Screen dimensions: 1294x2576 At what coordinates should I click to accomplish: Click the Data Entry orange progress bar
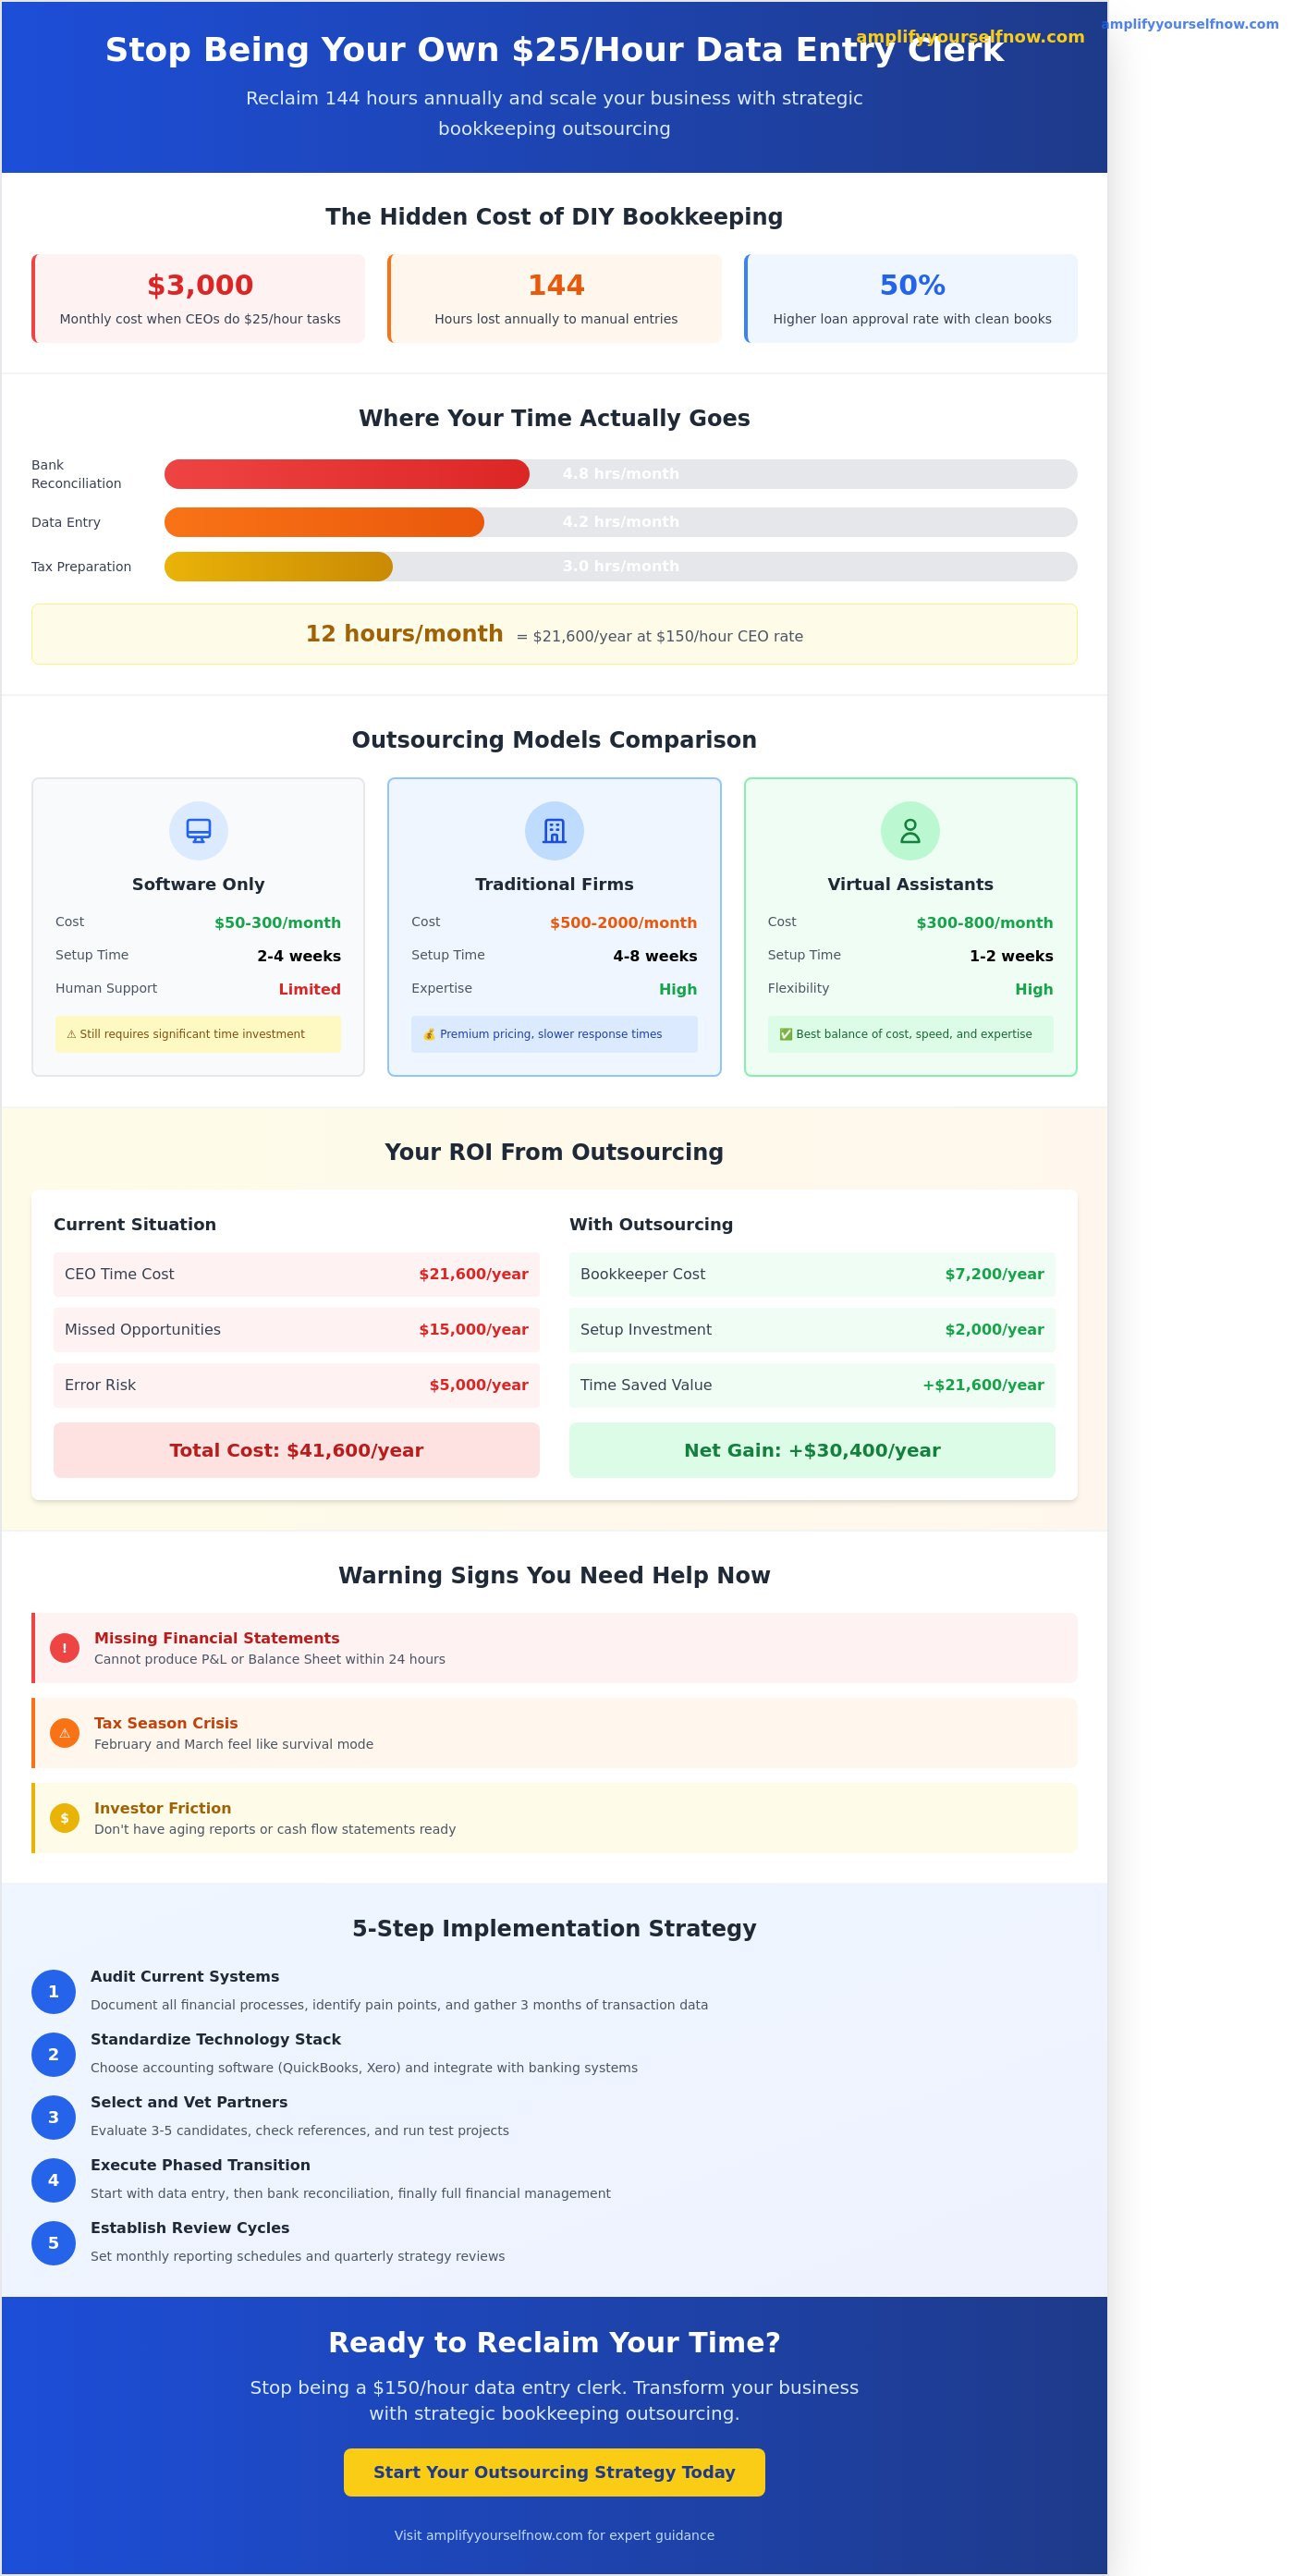pos(323,522)
